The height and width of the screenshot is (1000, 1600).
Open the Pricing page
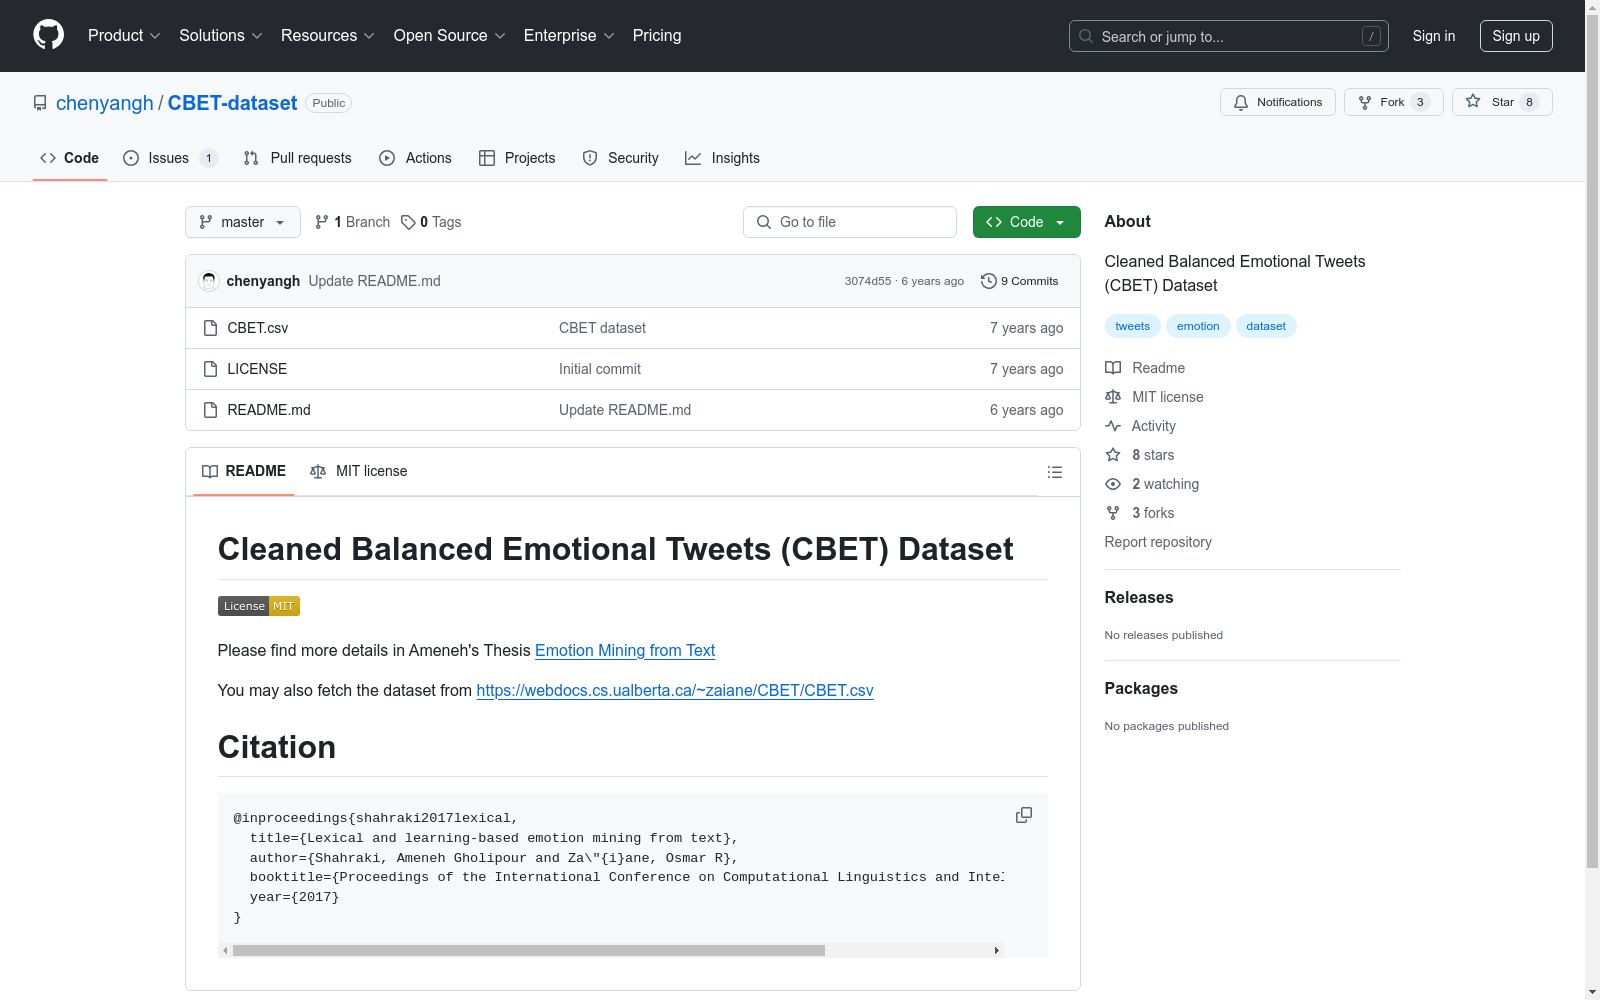coord(657,36)
